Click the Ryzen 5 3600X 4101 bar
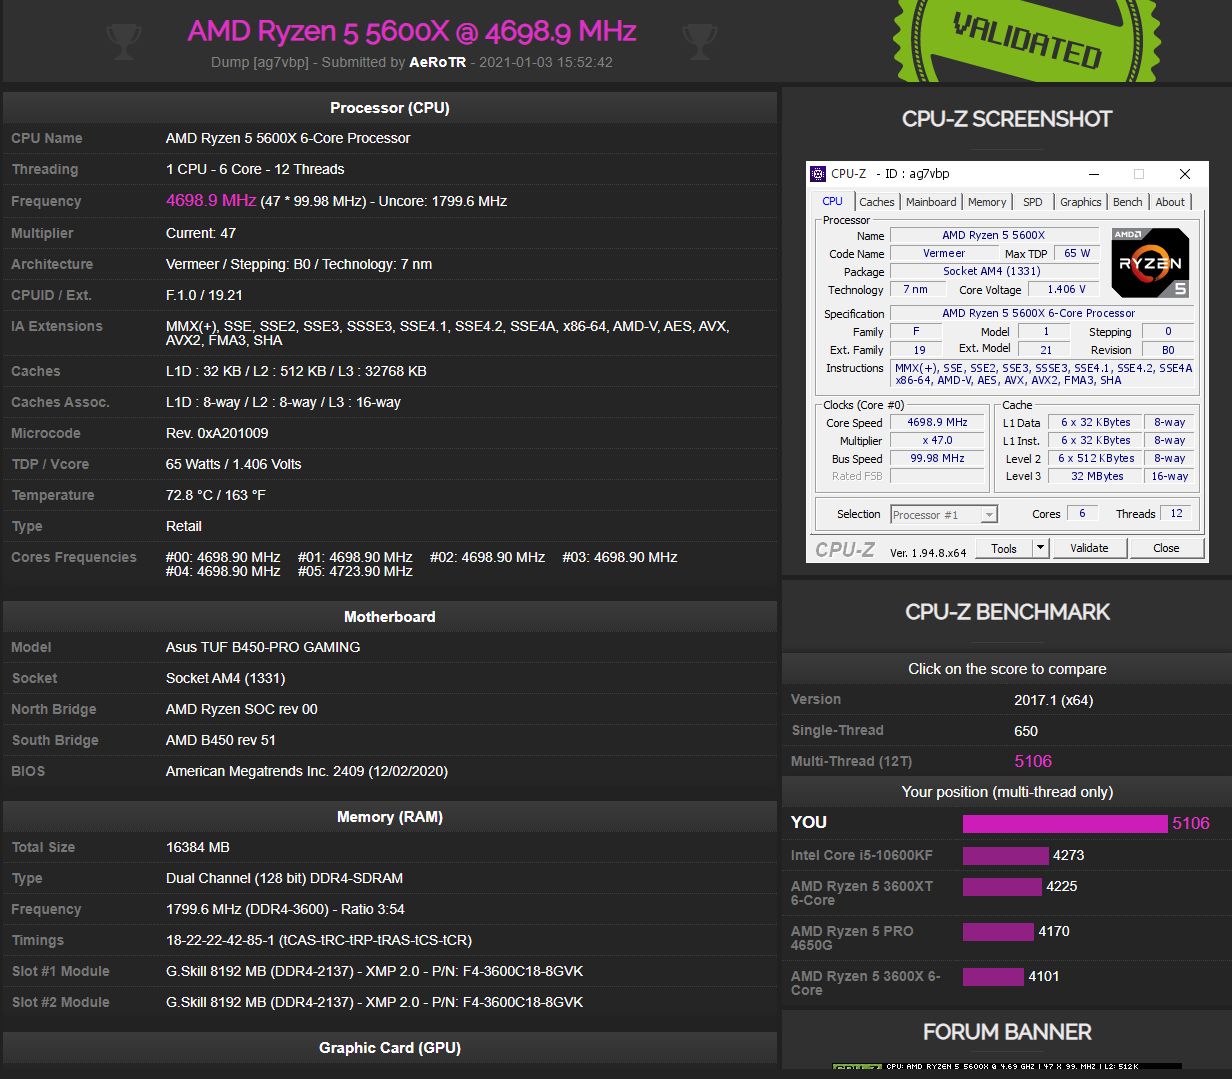The height and width of the screenshot is (1079, 1232). [993, 976]
